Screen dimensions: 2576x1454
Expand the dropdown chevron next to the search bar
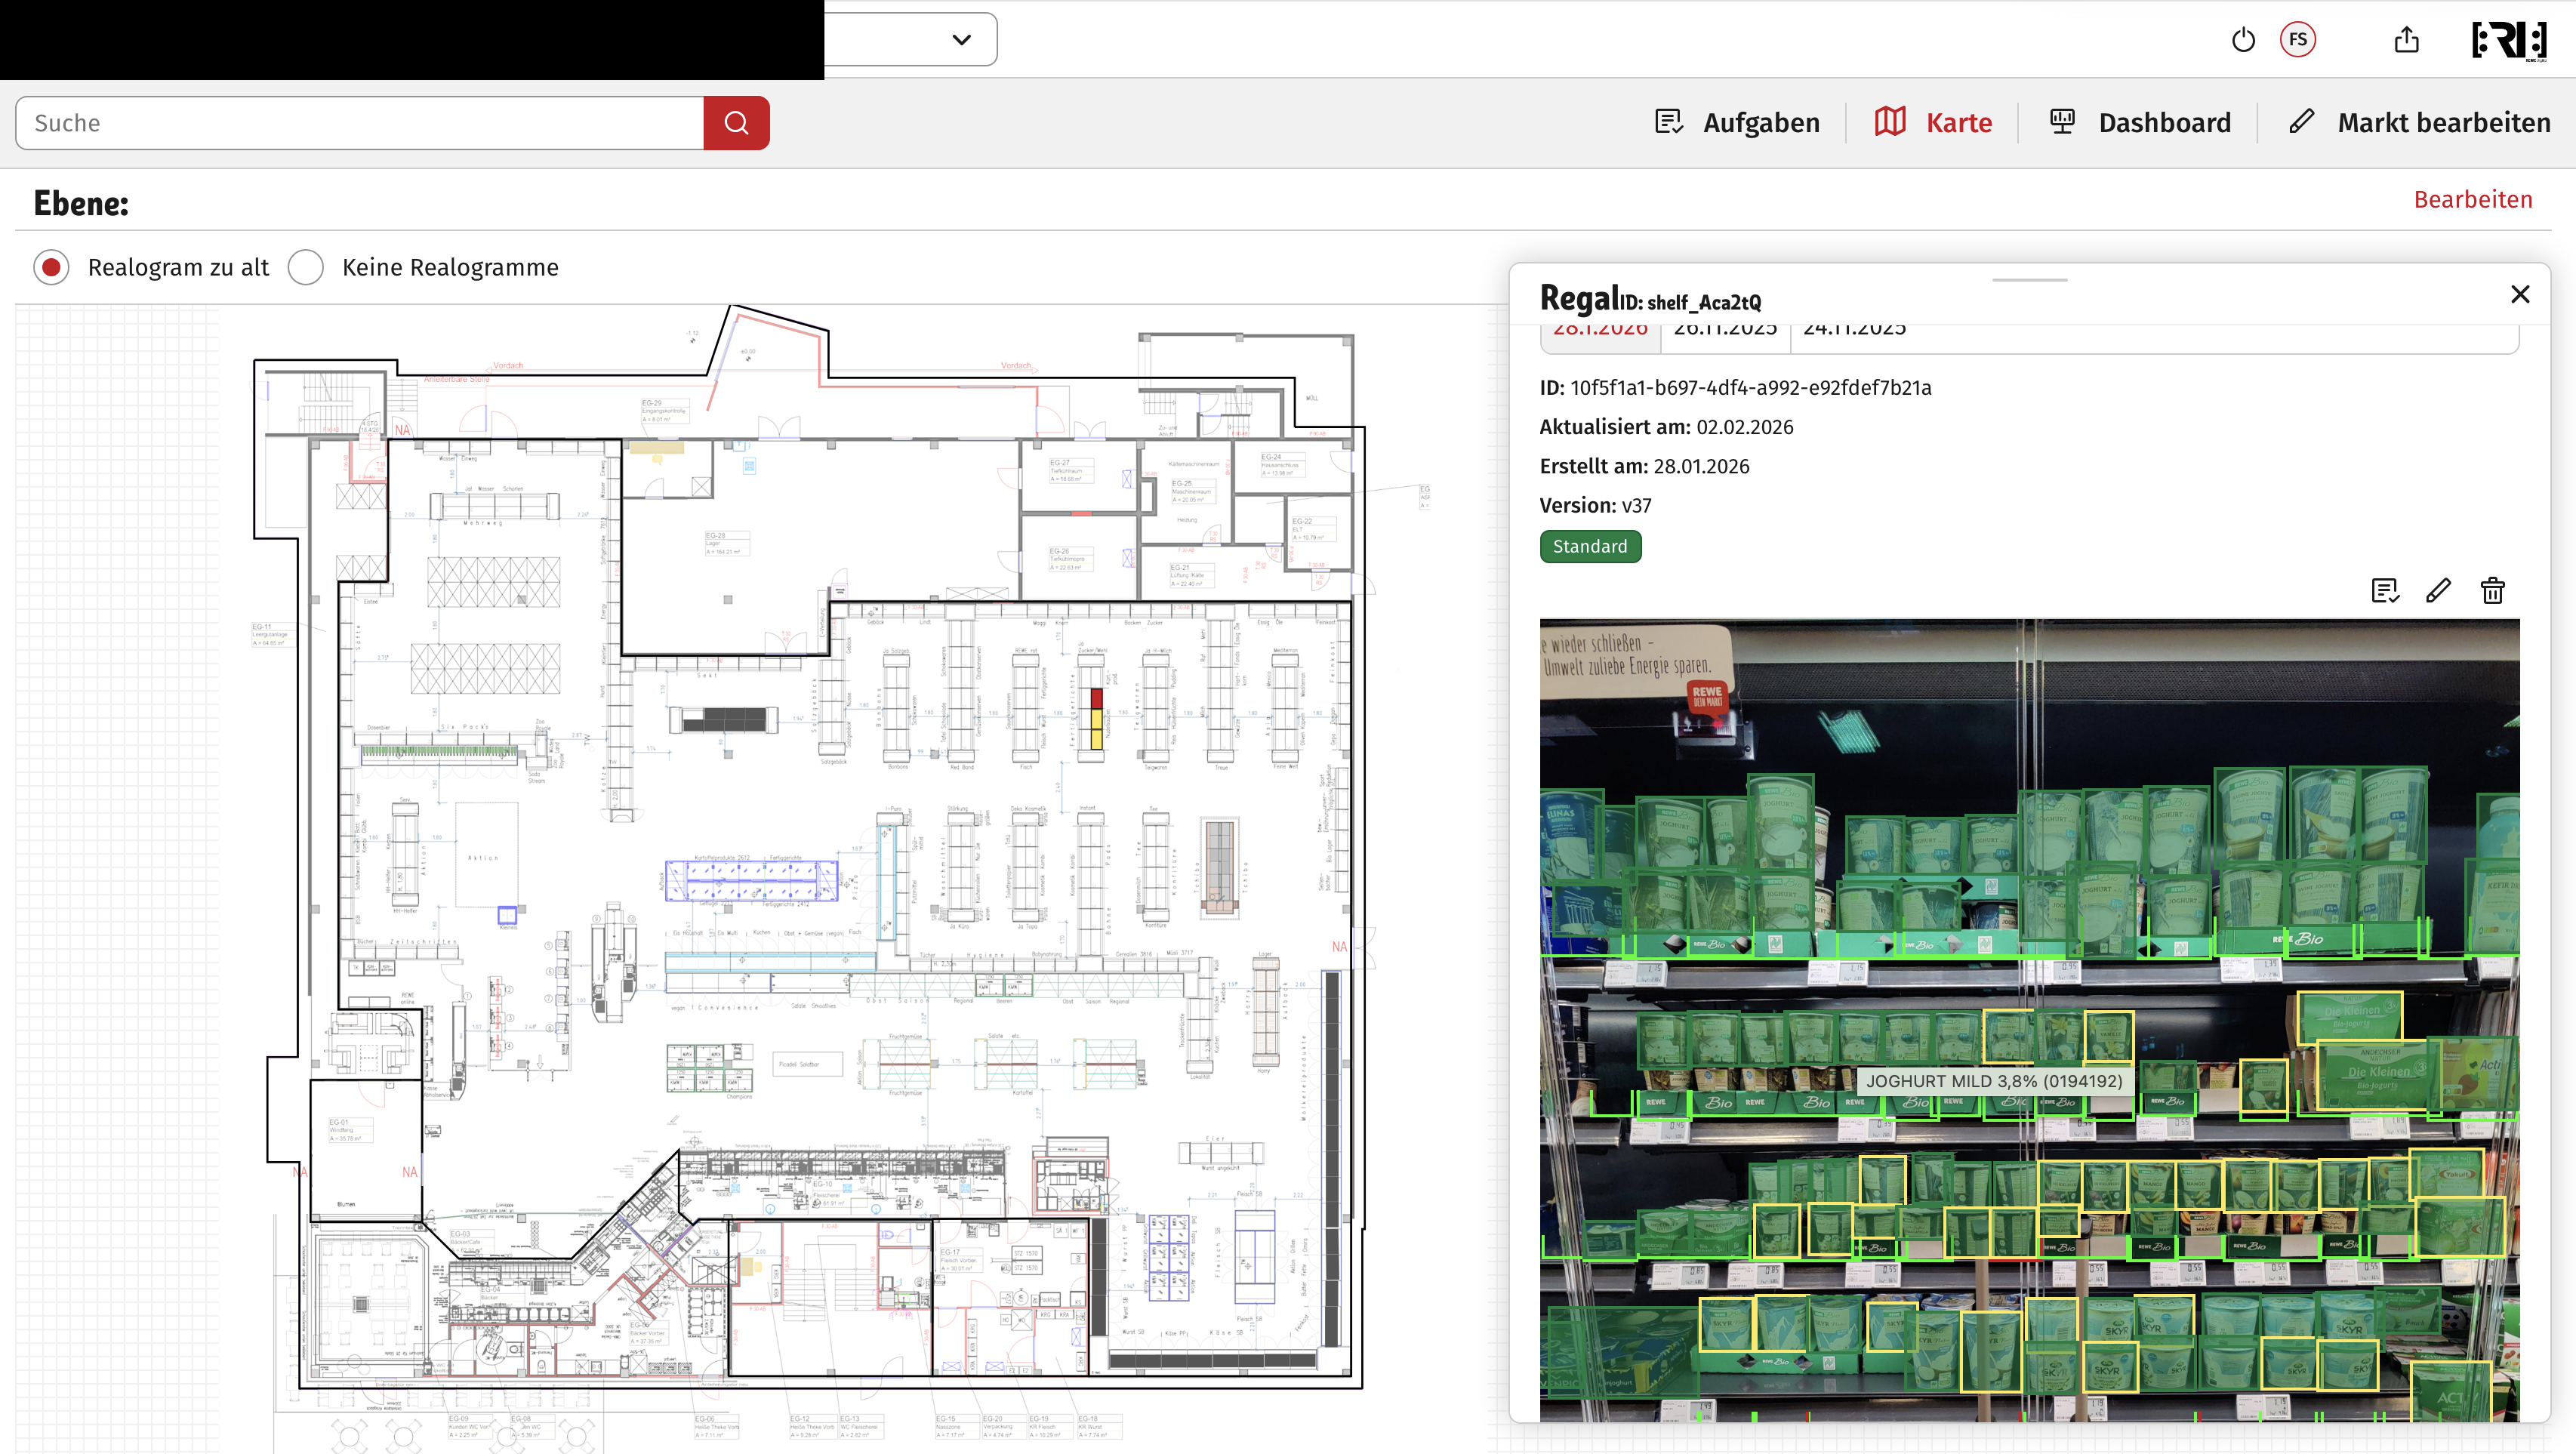pyautogui.click(x=960, y=39)
